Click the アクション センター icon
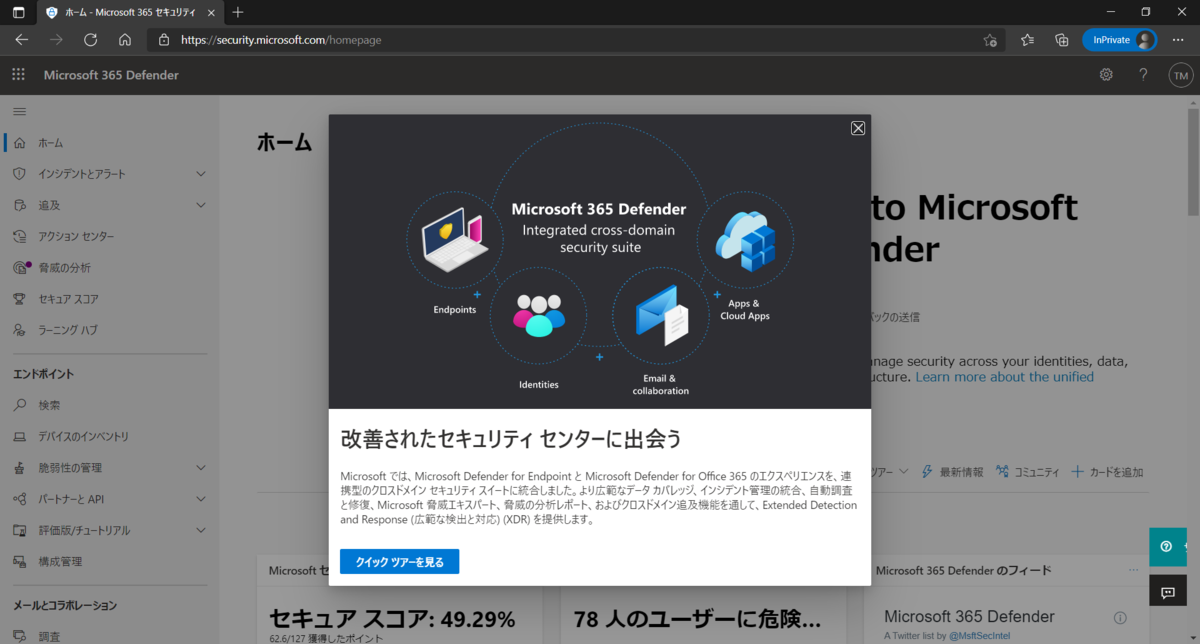The height and width of the screenshot is (644, 1200). pyautogui.click(x=20, y=236)
